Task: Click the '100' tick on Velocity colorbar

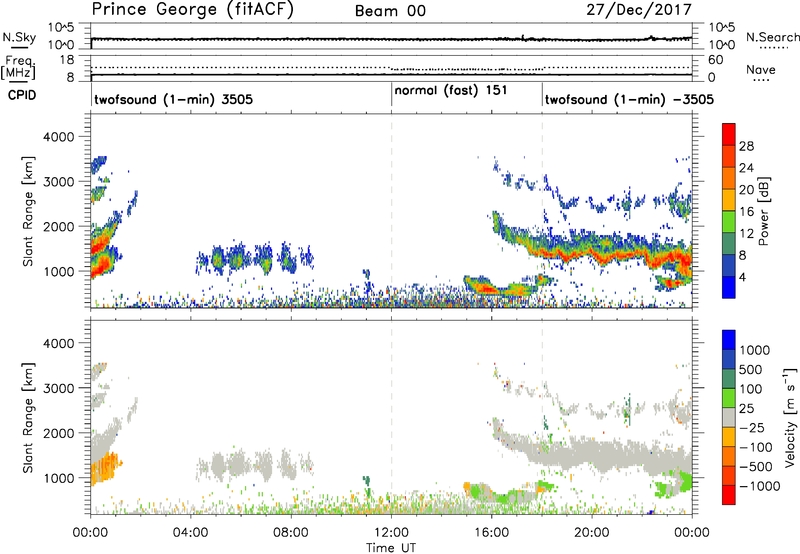Action: (753, 389)
